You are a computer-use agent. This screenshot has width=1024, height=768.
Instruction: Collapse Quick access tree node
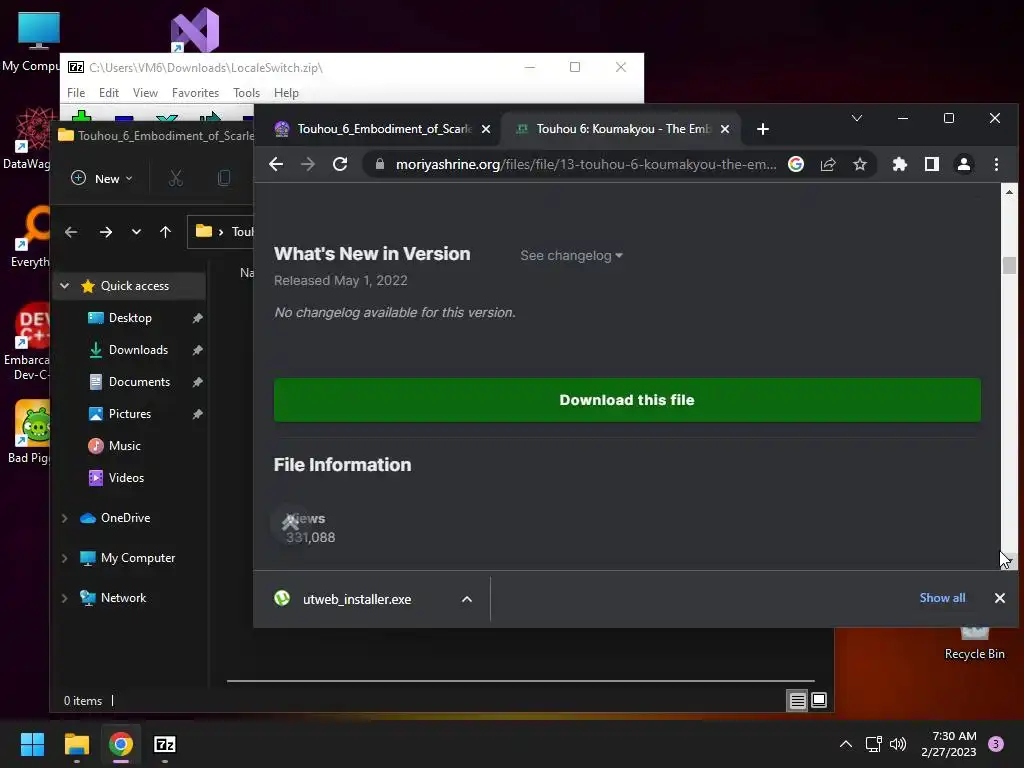(65, 285)
